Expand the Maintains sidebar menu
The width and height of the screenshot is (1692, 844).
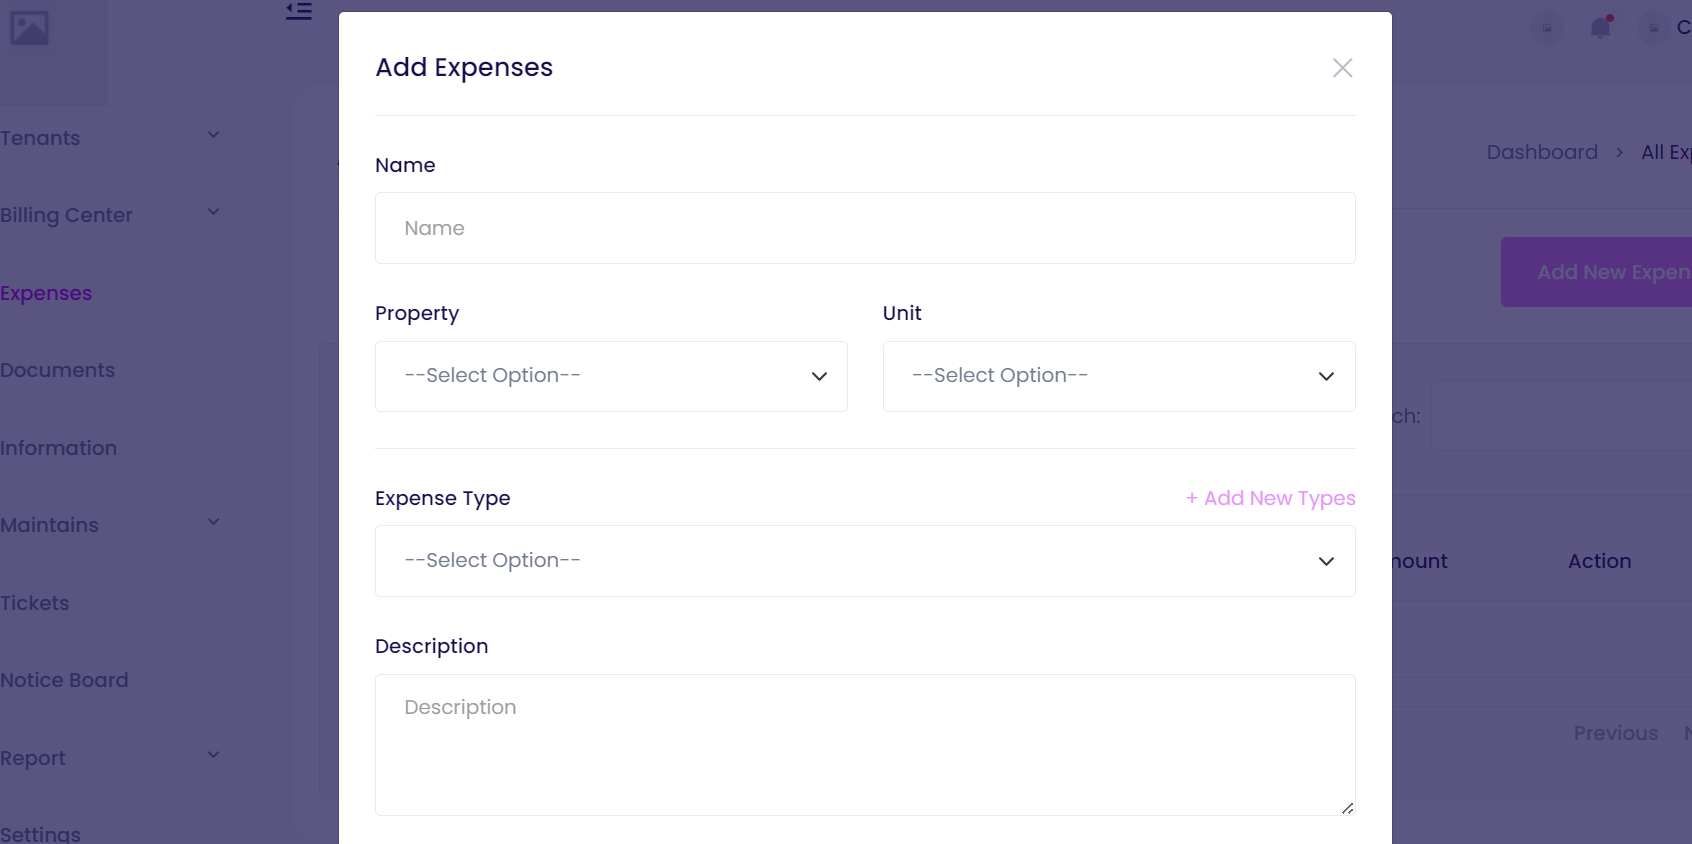pyautogui.click(x=213, y=523)
